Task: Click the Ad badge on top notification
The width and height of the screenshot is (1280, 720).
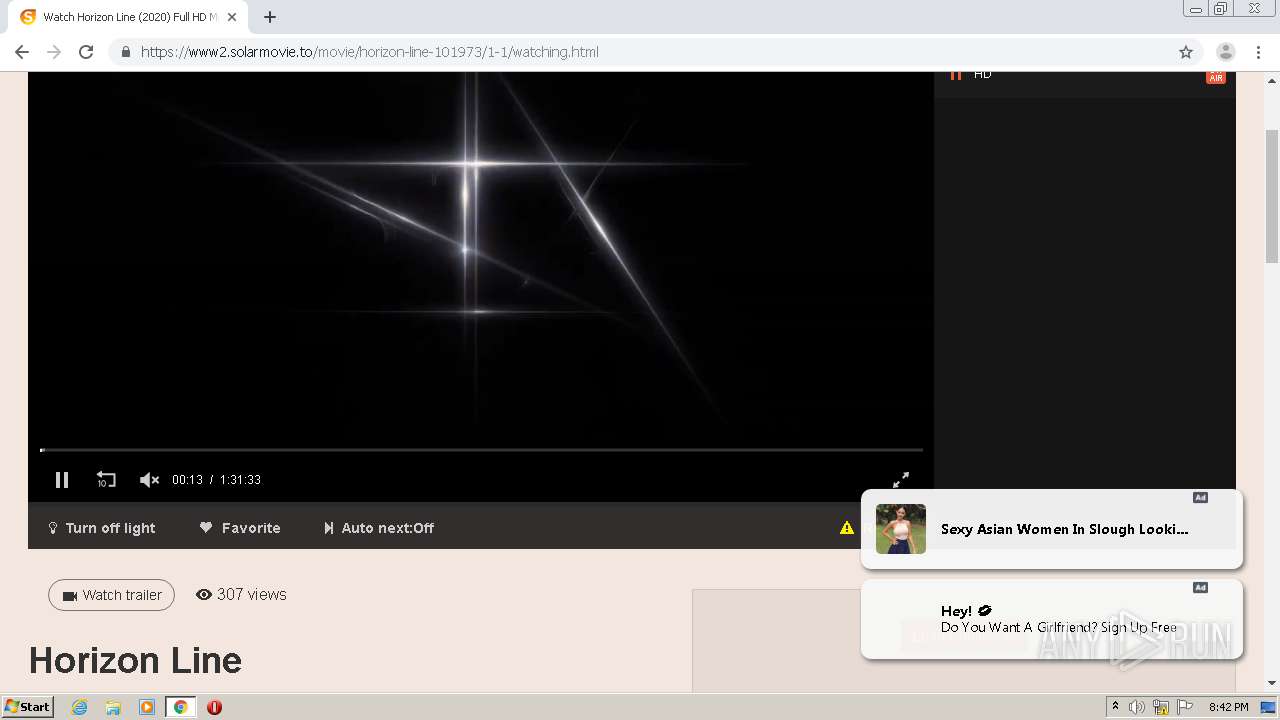Action: tap(1200, 498)
